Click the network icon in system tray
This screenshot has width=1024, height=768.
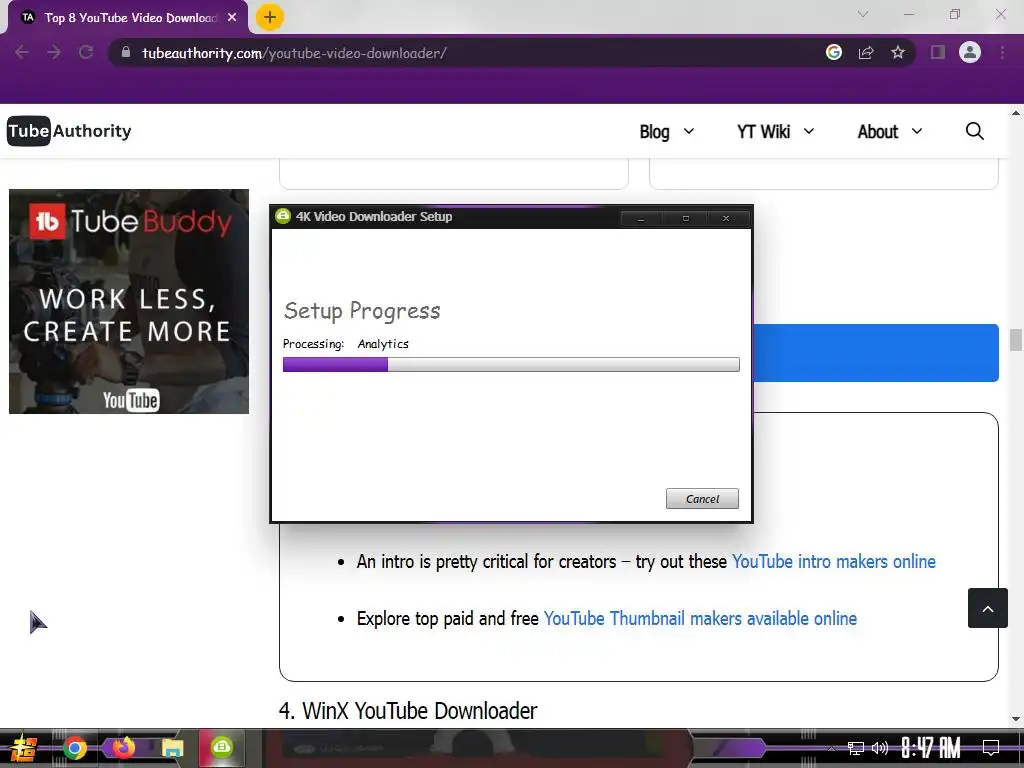[x=856, y=748]
